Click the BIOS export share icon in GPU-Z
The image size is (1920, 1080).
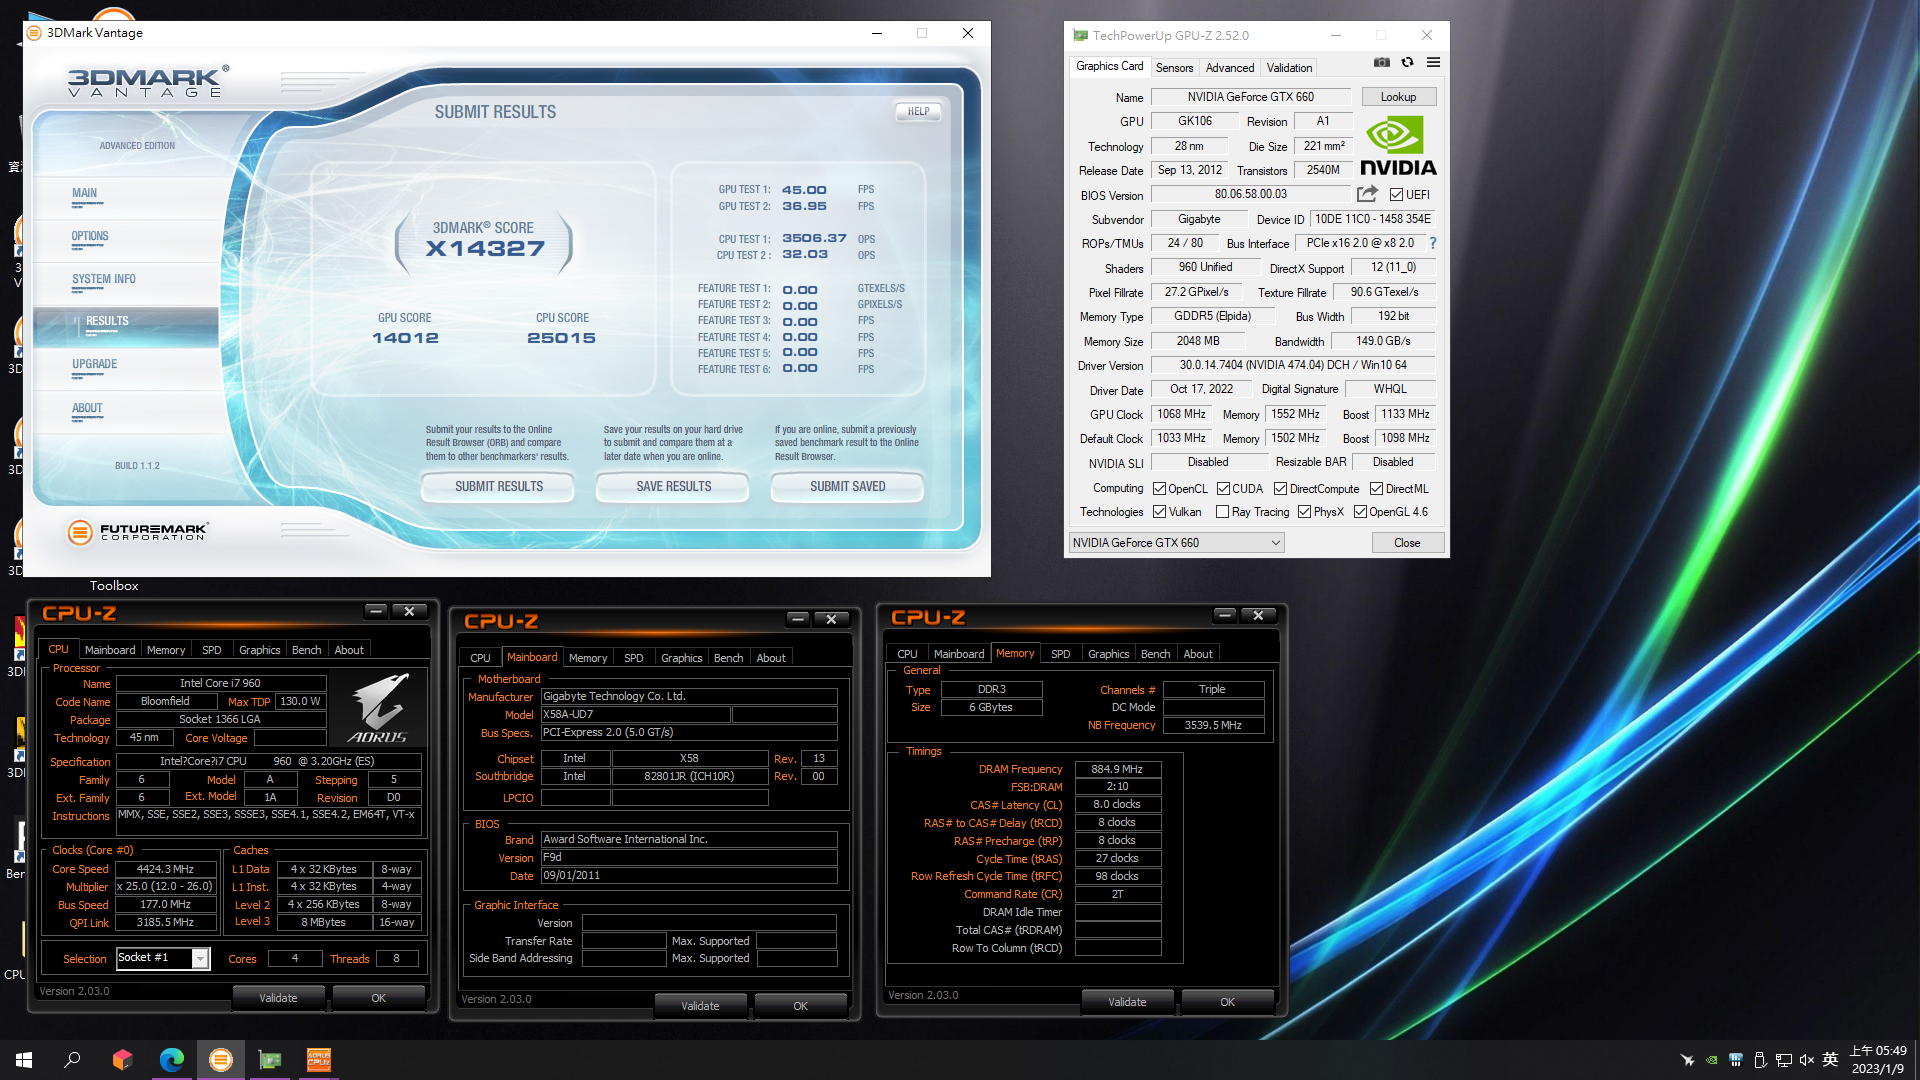tap(1367, 194)
